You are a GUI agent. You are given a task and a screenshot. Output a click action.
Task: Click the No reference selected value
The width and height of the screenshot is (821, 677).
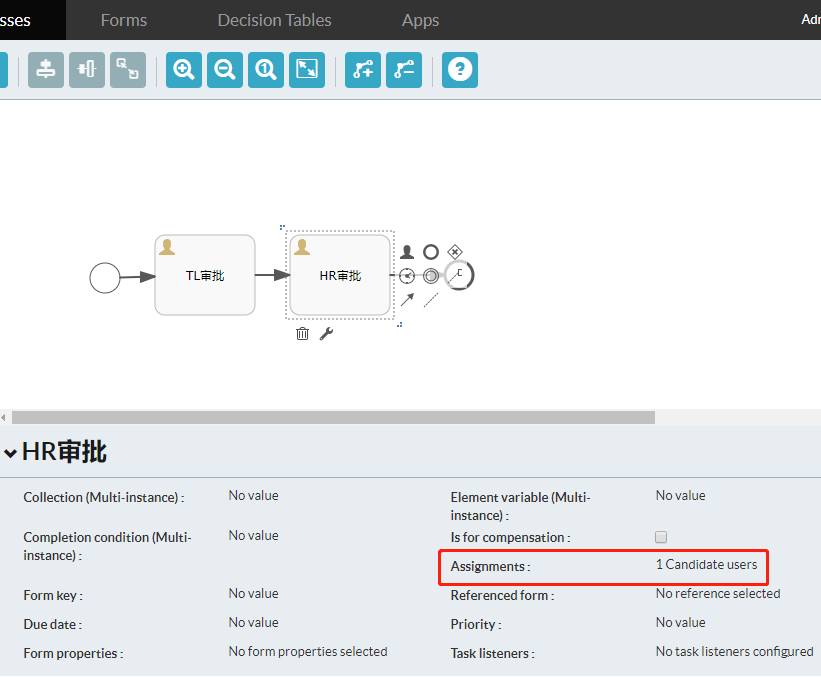click(x=717, y=594)
